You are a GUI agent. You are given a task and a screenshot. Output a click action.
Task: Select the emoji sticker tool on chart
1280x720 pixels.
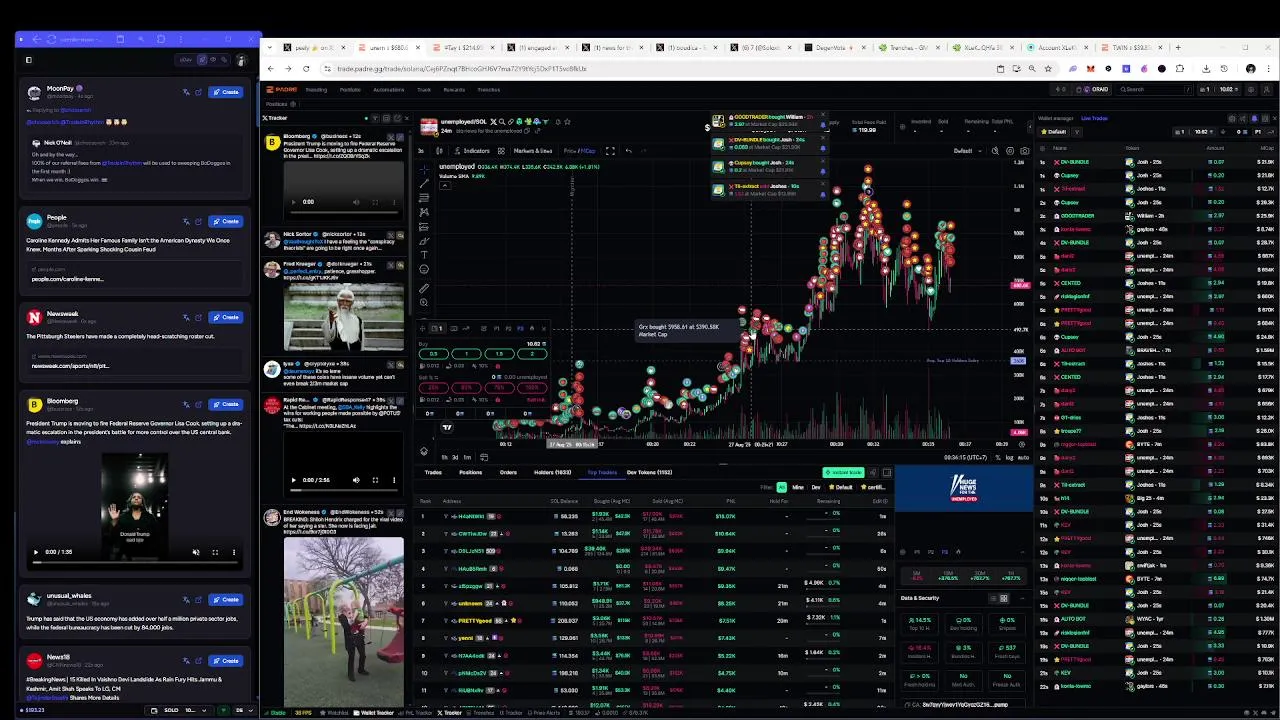[x=424, y=269]
